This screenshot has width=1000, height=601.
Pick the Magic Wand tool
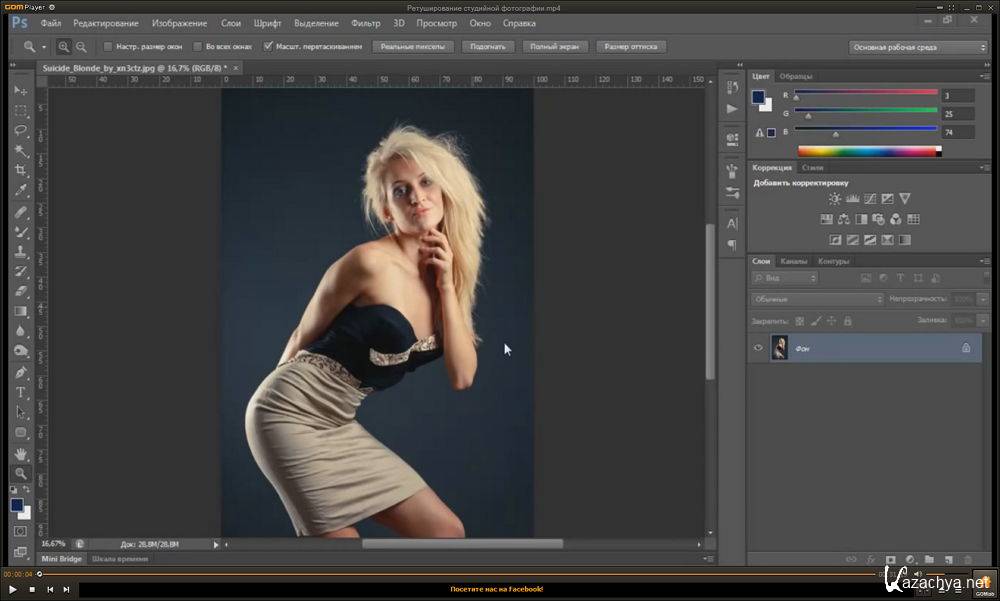click(21, 150)
